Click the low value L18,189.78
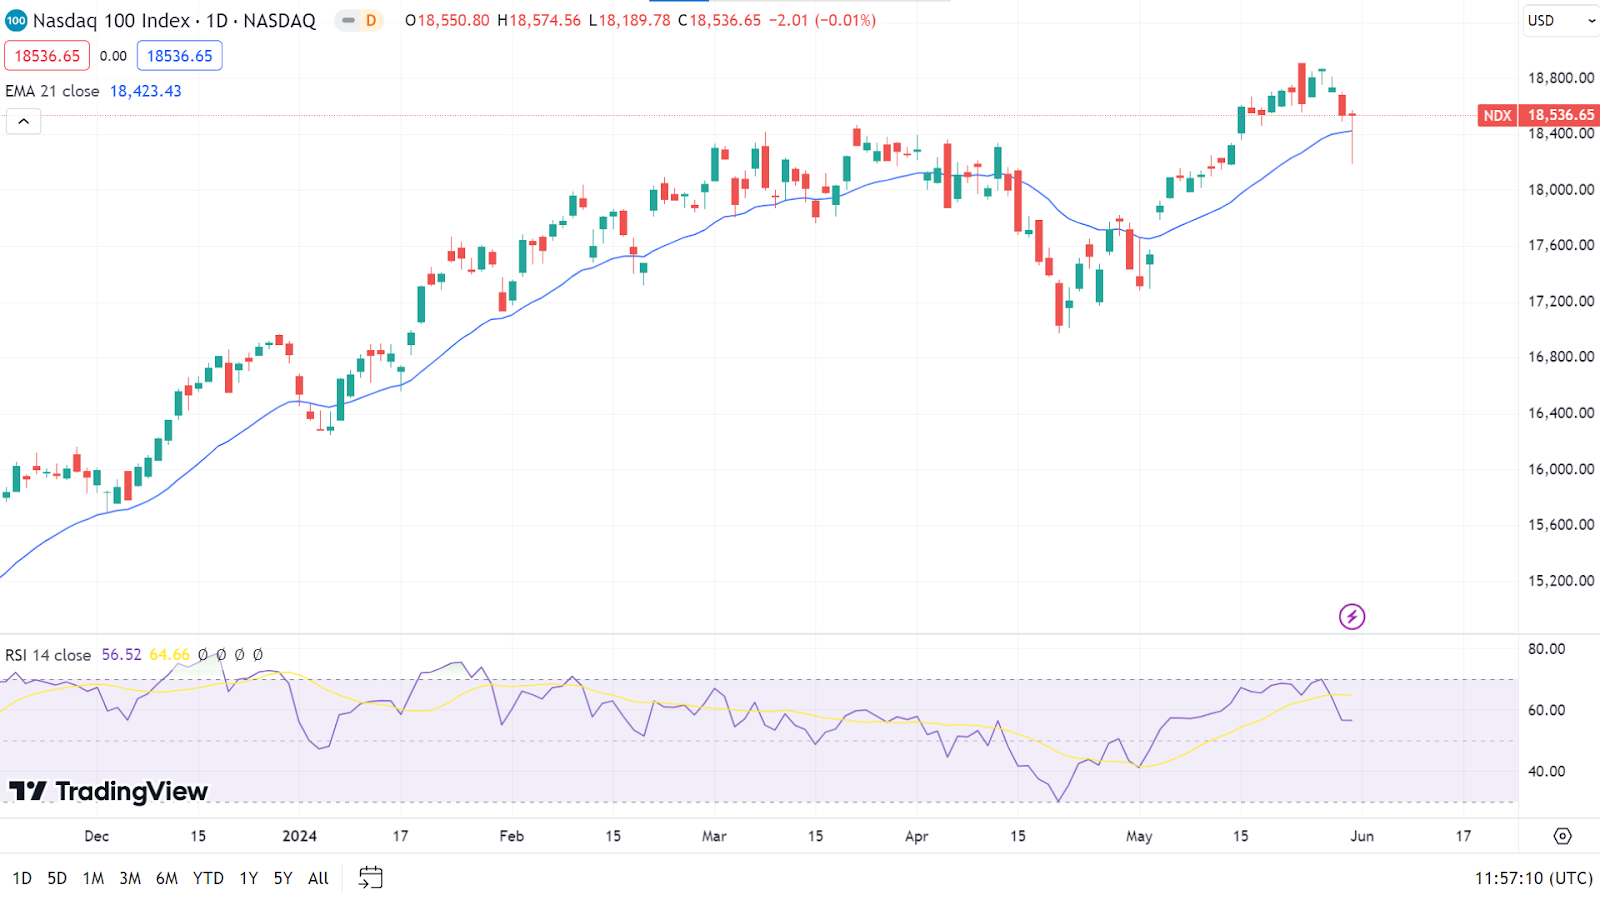 [629, 20]
